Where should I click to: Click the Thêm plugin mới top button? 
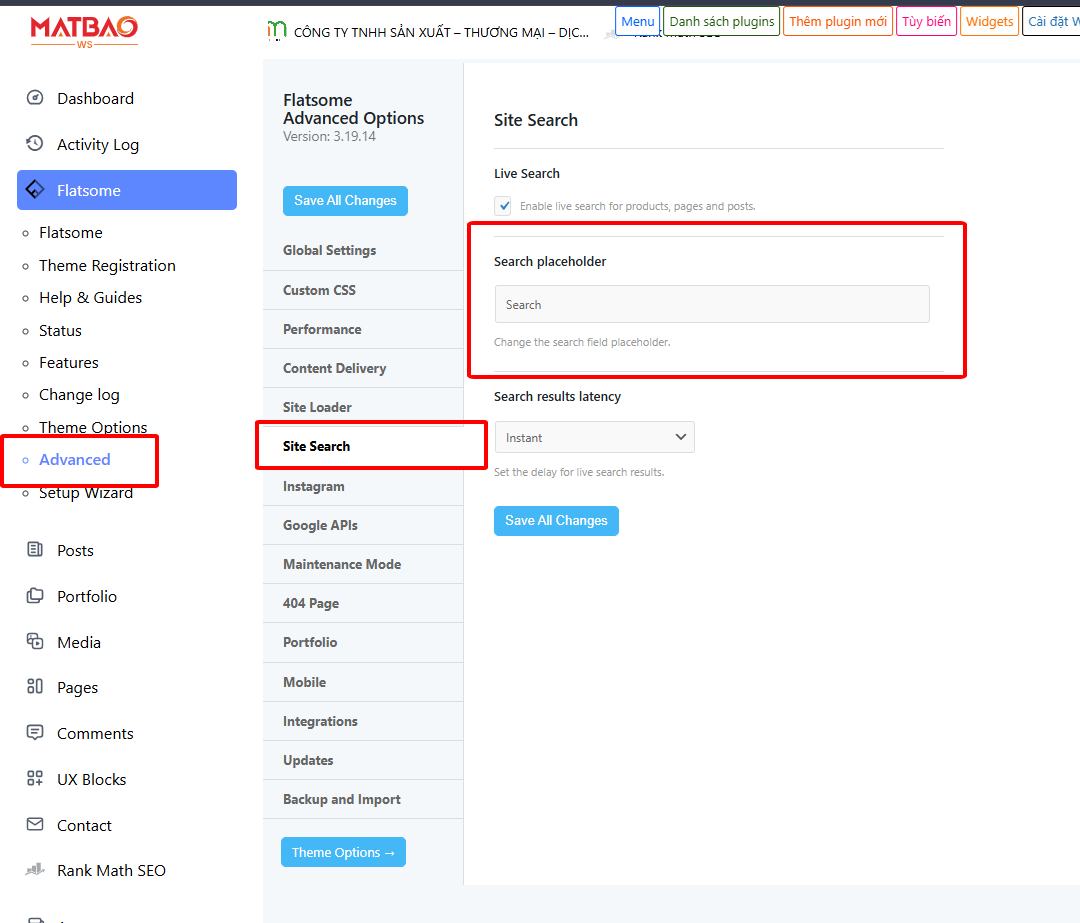(837, 21)
